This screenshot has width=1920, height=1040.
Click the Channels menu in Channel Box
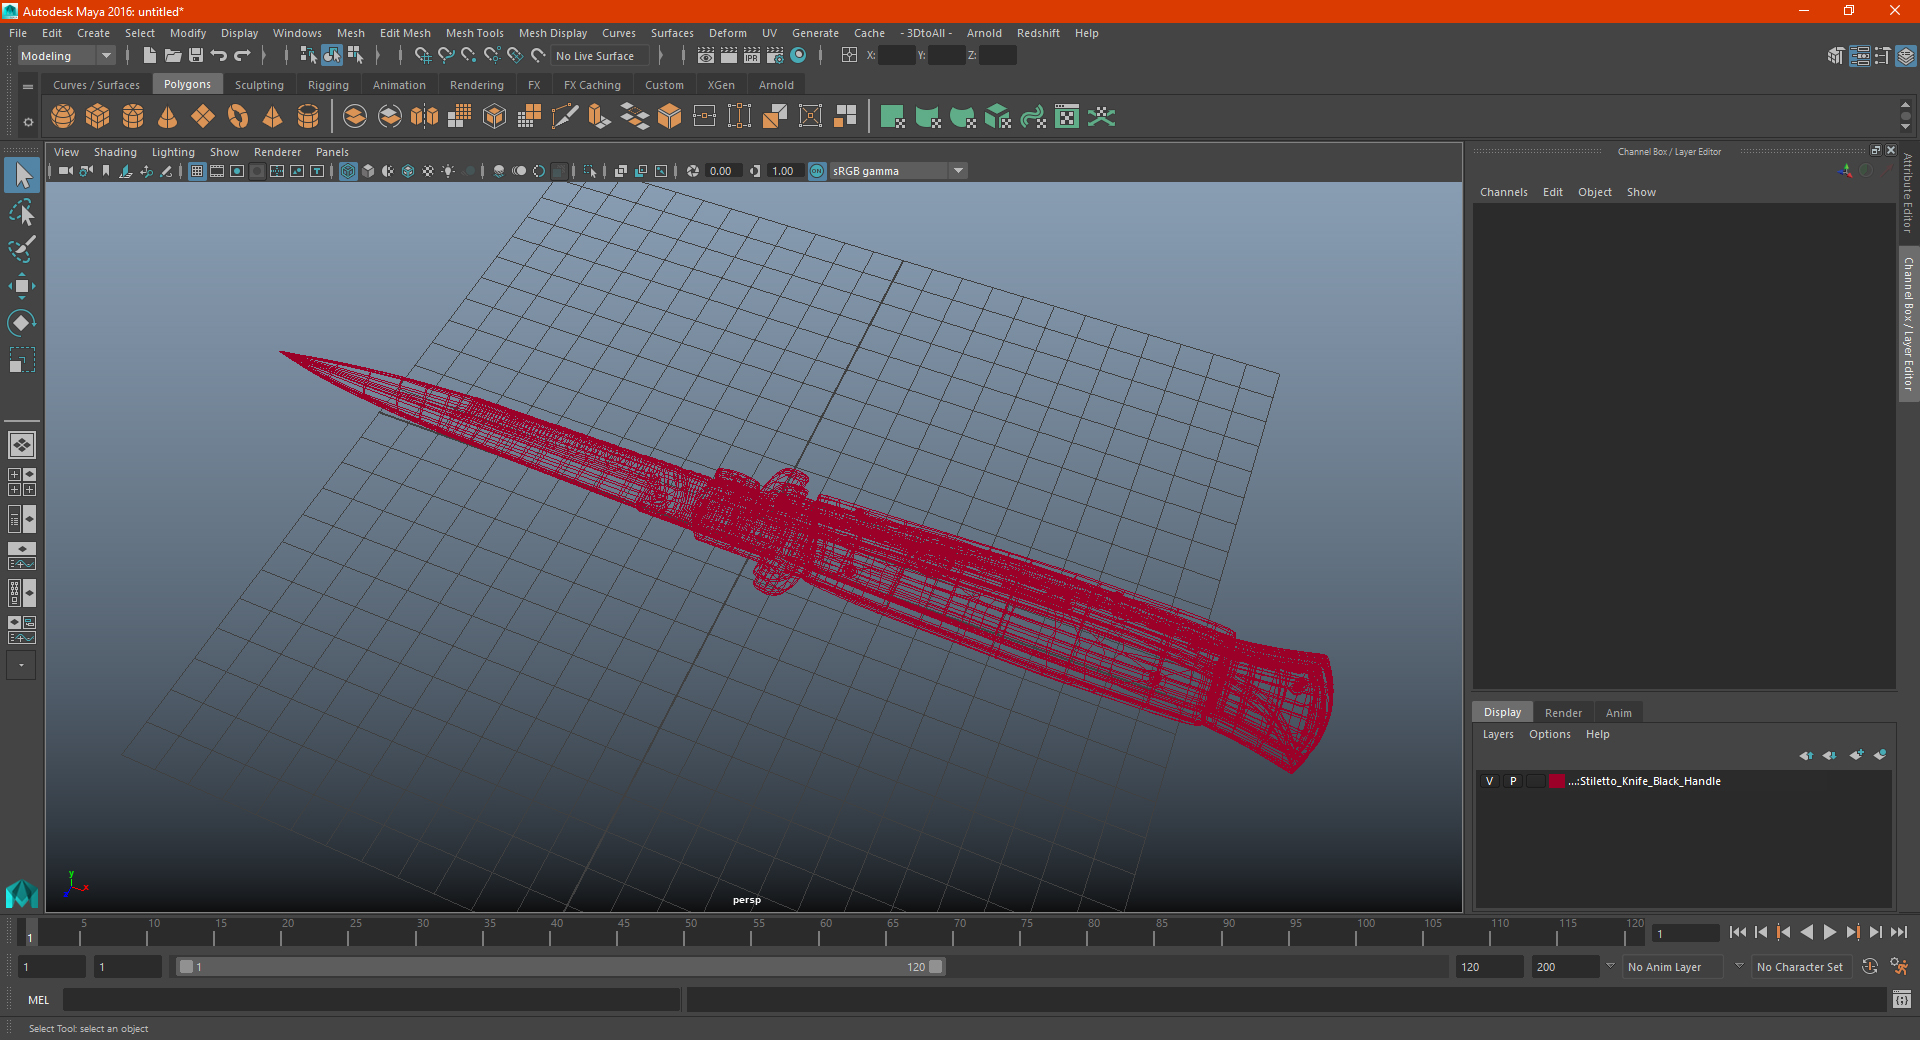pyautogui.click(x=1503, y=192)
